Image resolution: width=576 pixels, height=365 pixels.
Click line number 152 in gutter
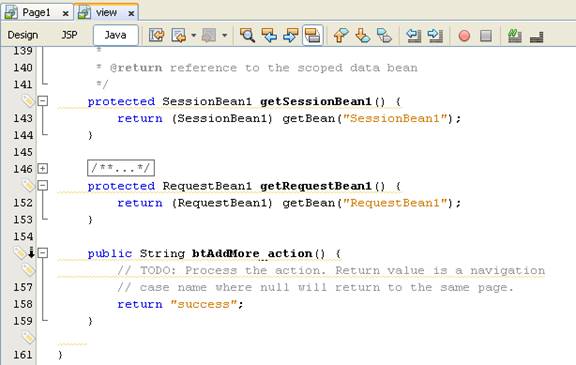(23, 203)
